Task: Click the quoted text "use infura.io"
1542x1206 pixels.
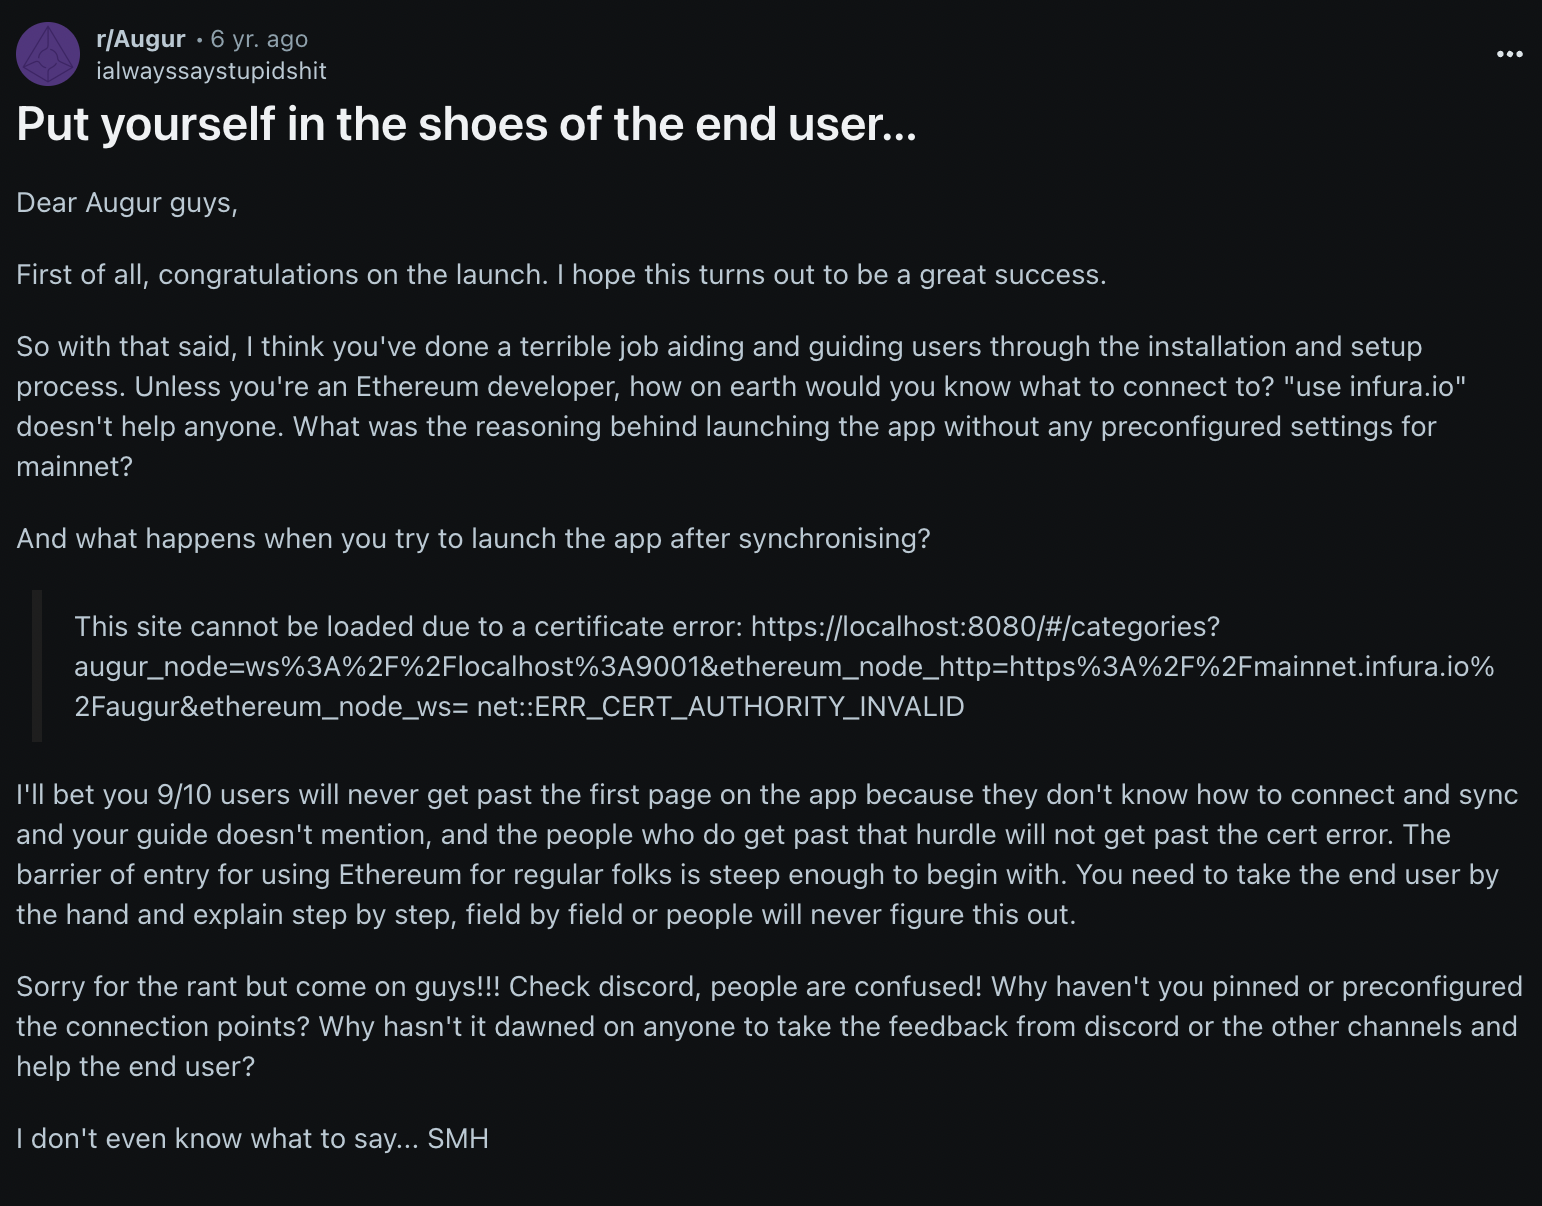Action: click(1375, 386)
